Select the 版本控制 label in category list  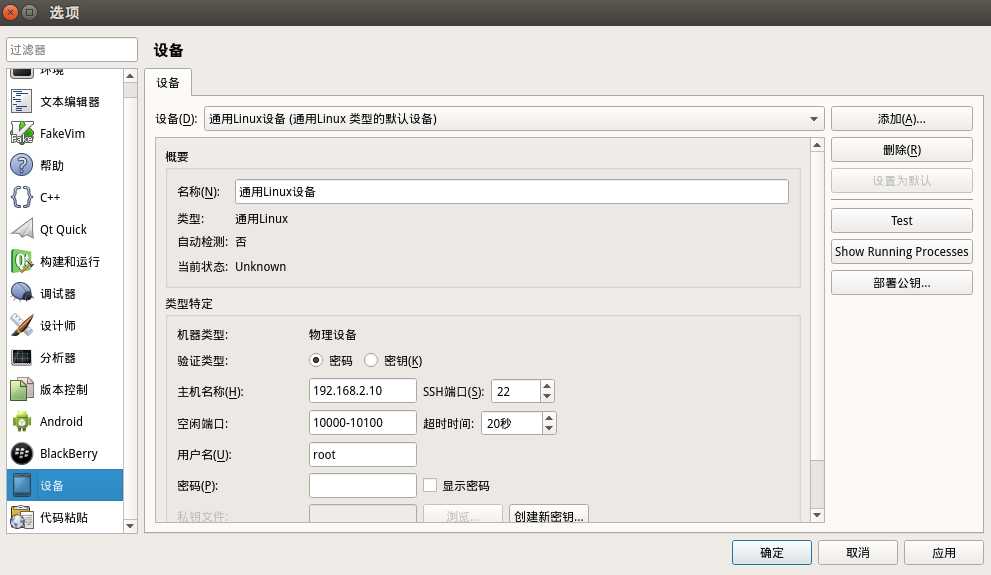64,389
